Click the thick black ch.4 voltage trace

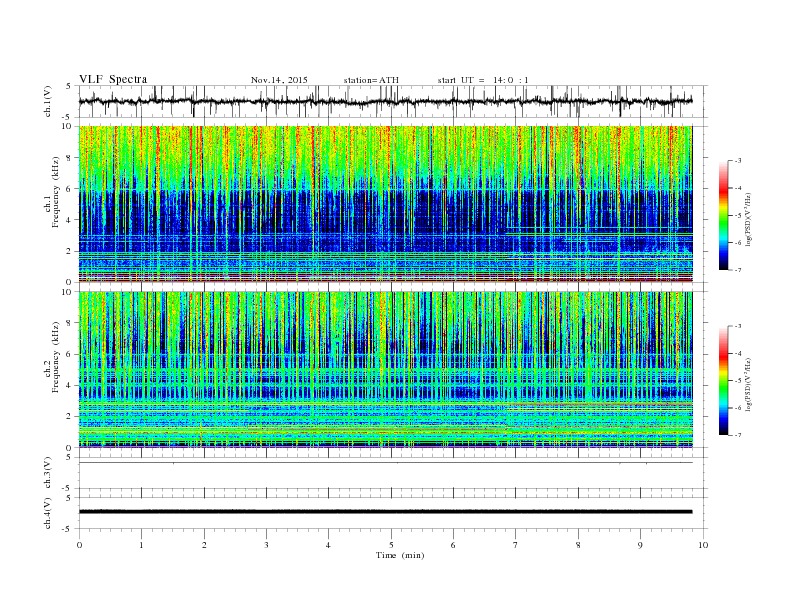[x=385, y=512]
